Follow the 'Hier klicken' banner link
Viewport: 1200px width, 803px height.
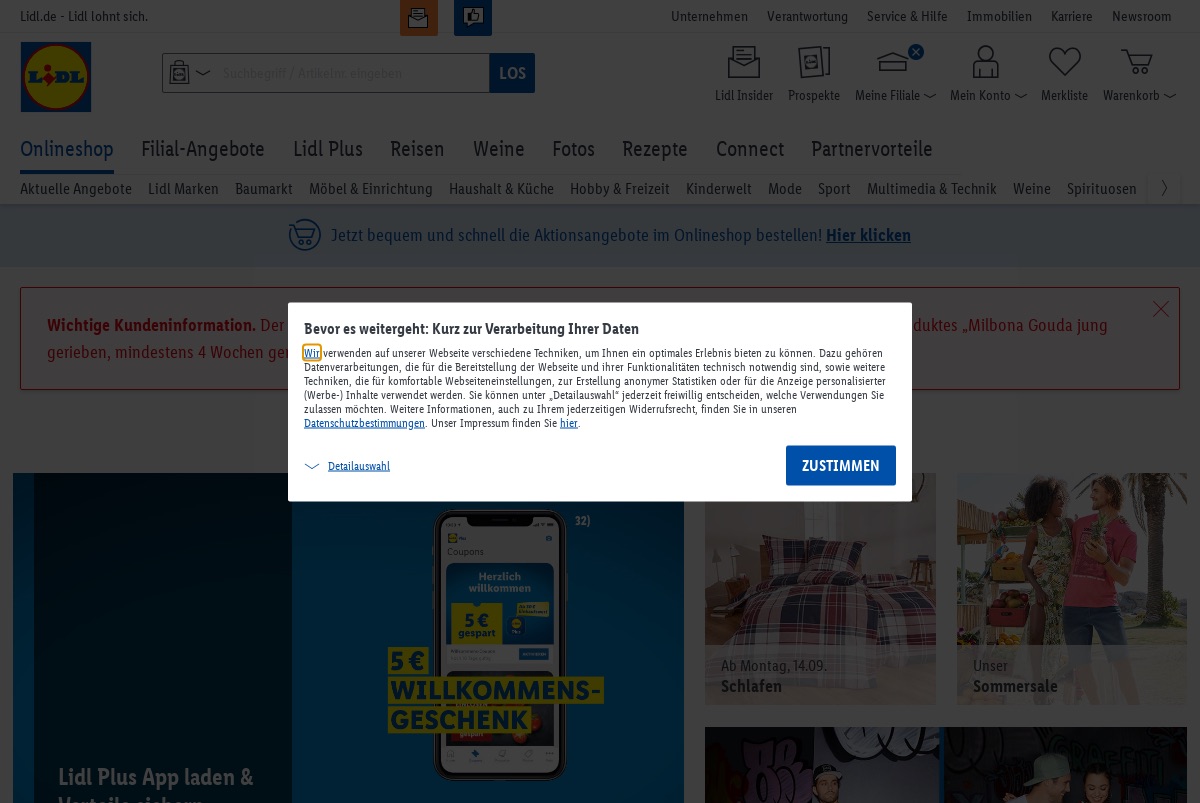point(868,235)
